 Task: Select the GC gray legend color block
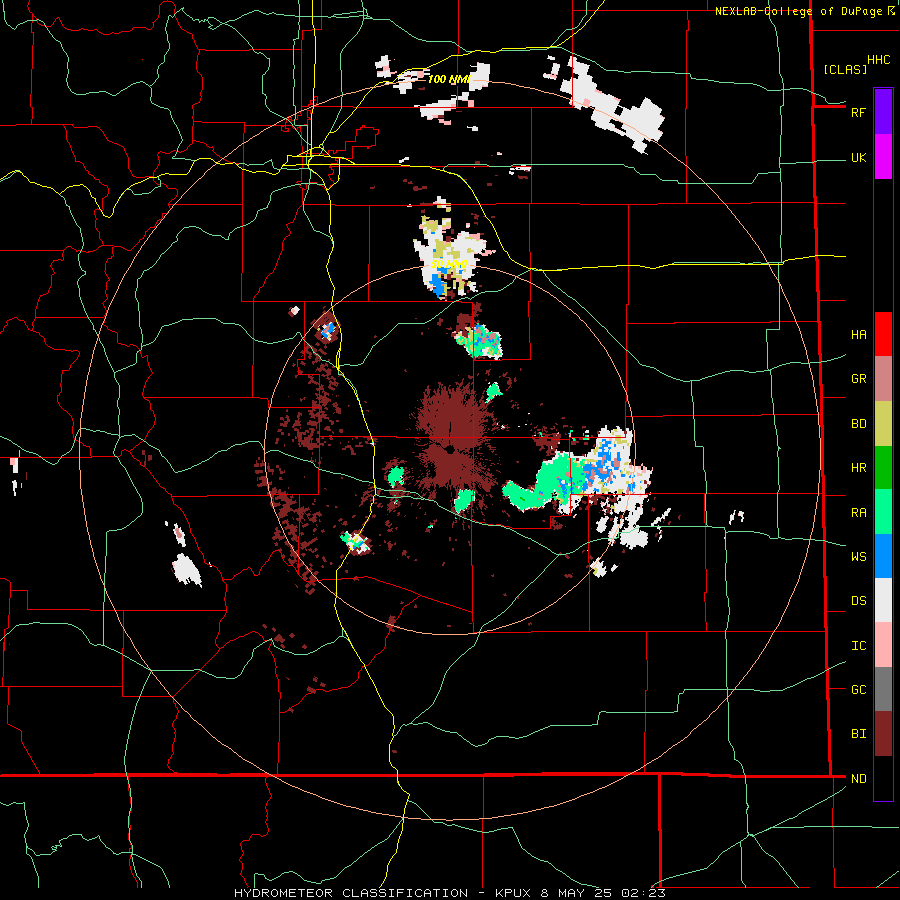[883, 689]
